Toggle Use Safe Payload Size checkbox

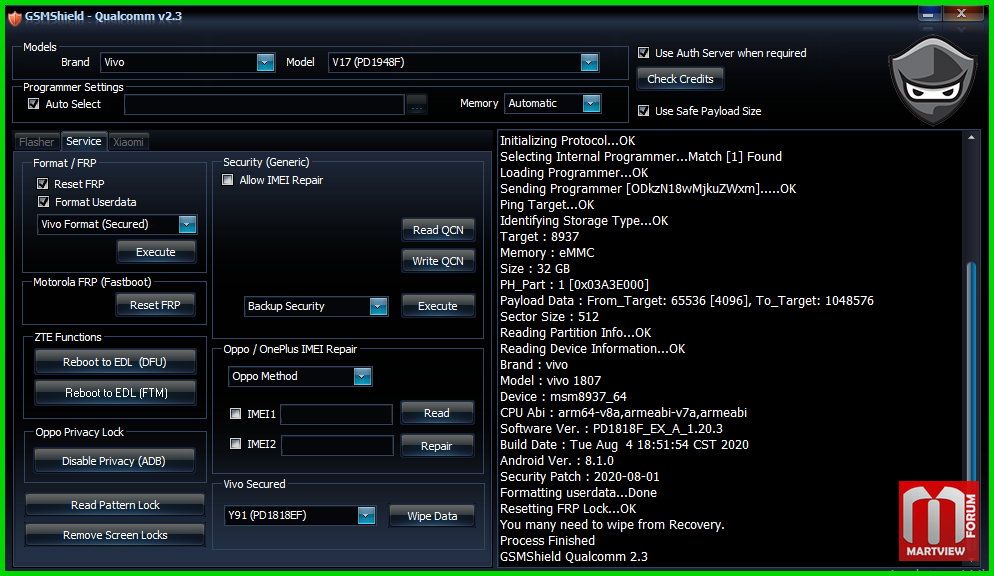(643, 110)
